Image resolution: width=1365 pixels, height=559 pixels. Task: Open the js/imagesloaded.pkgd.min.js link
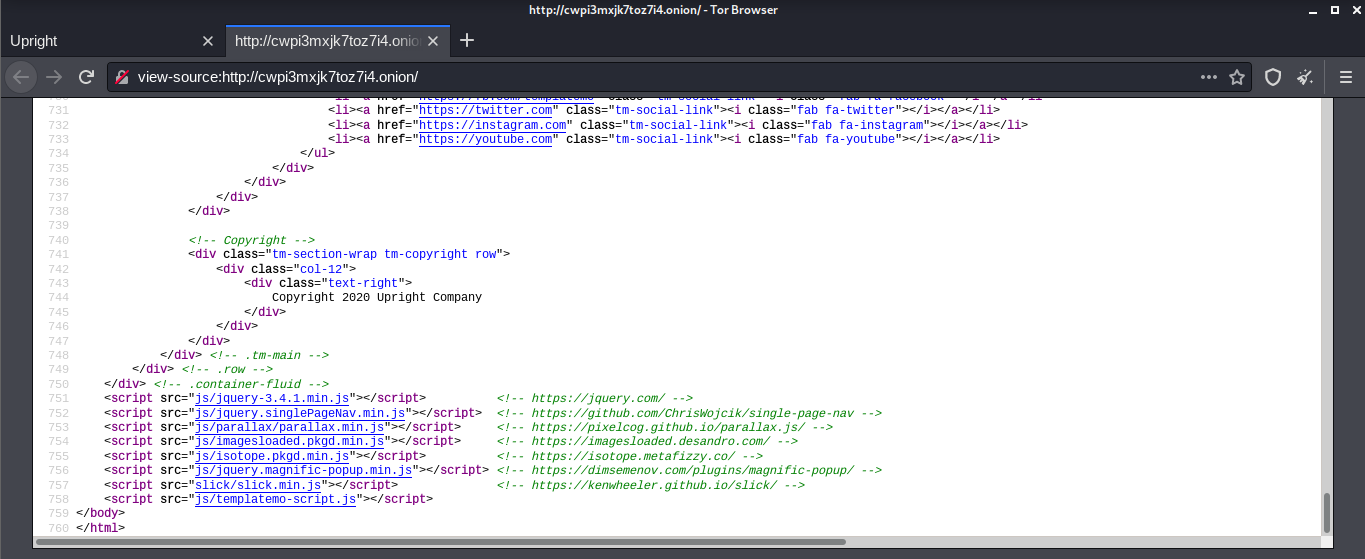(x=290, y=441)
